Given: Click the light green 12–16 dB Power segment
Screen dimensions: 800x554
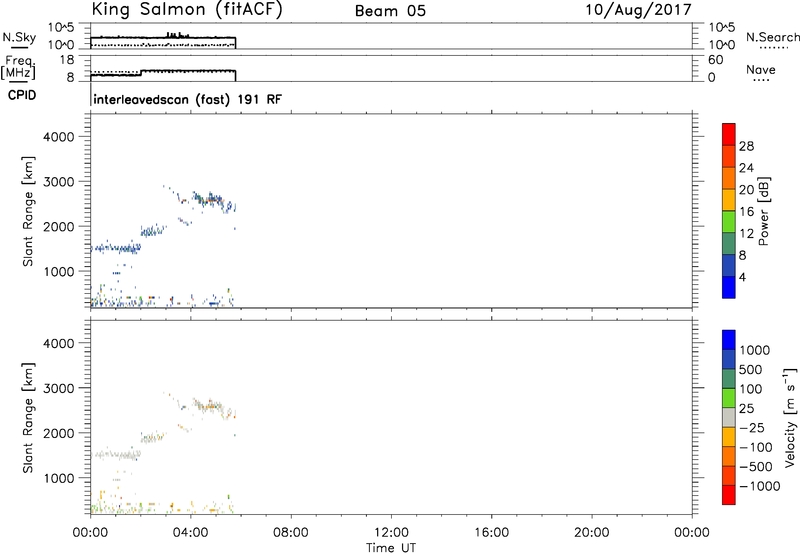Looking at the screenshot, I should click(729, 222).
